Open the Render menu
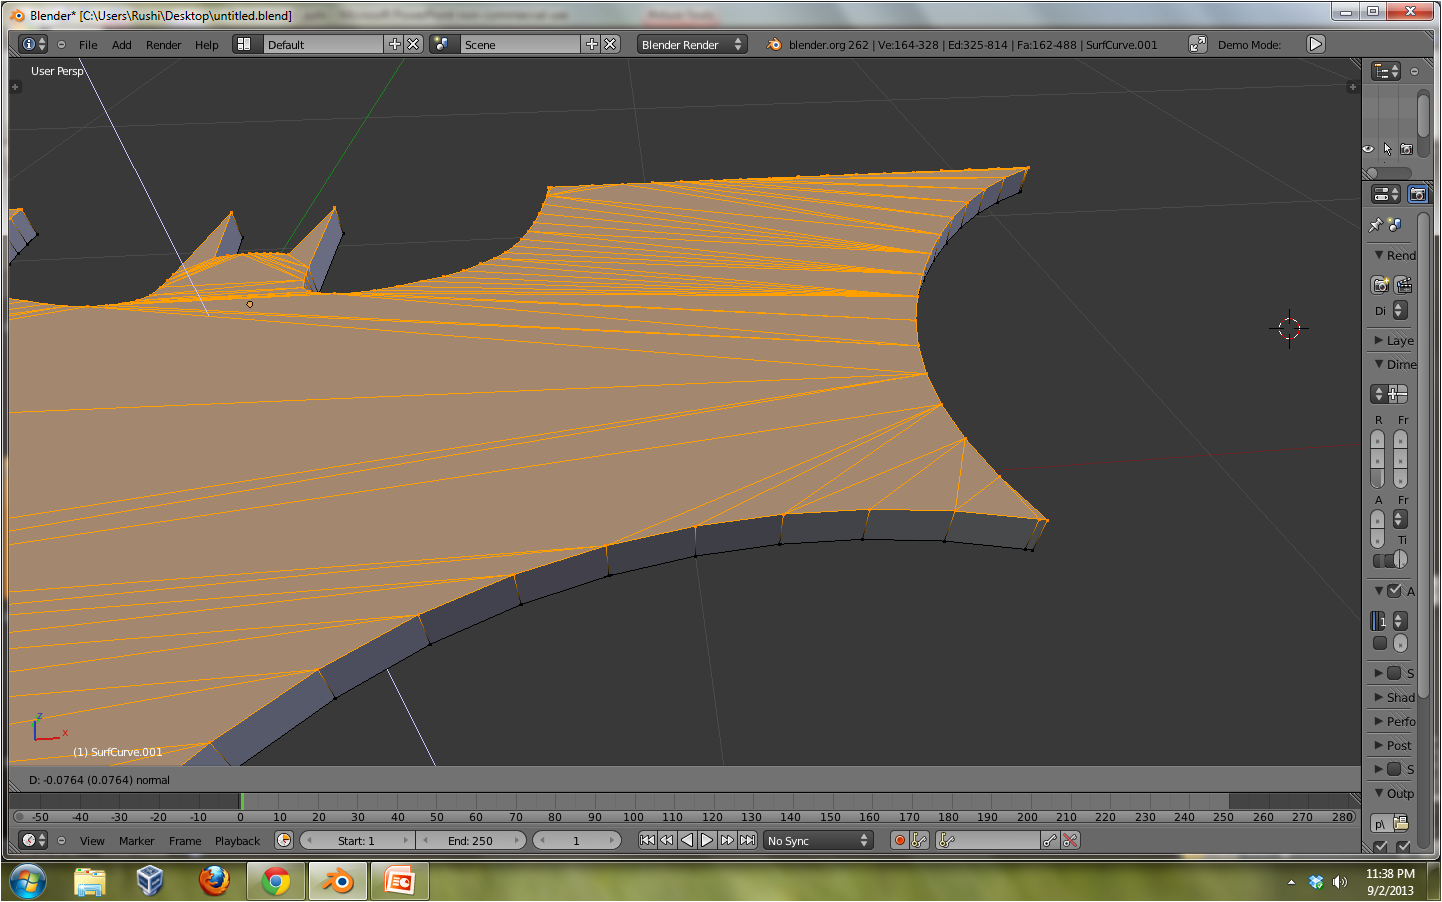 (x=164, y=45)
